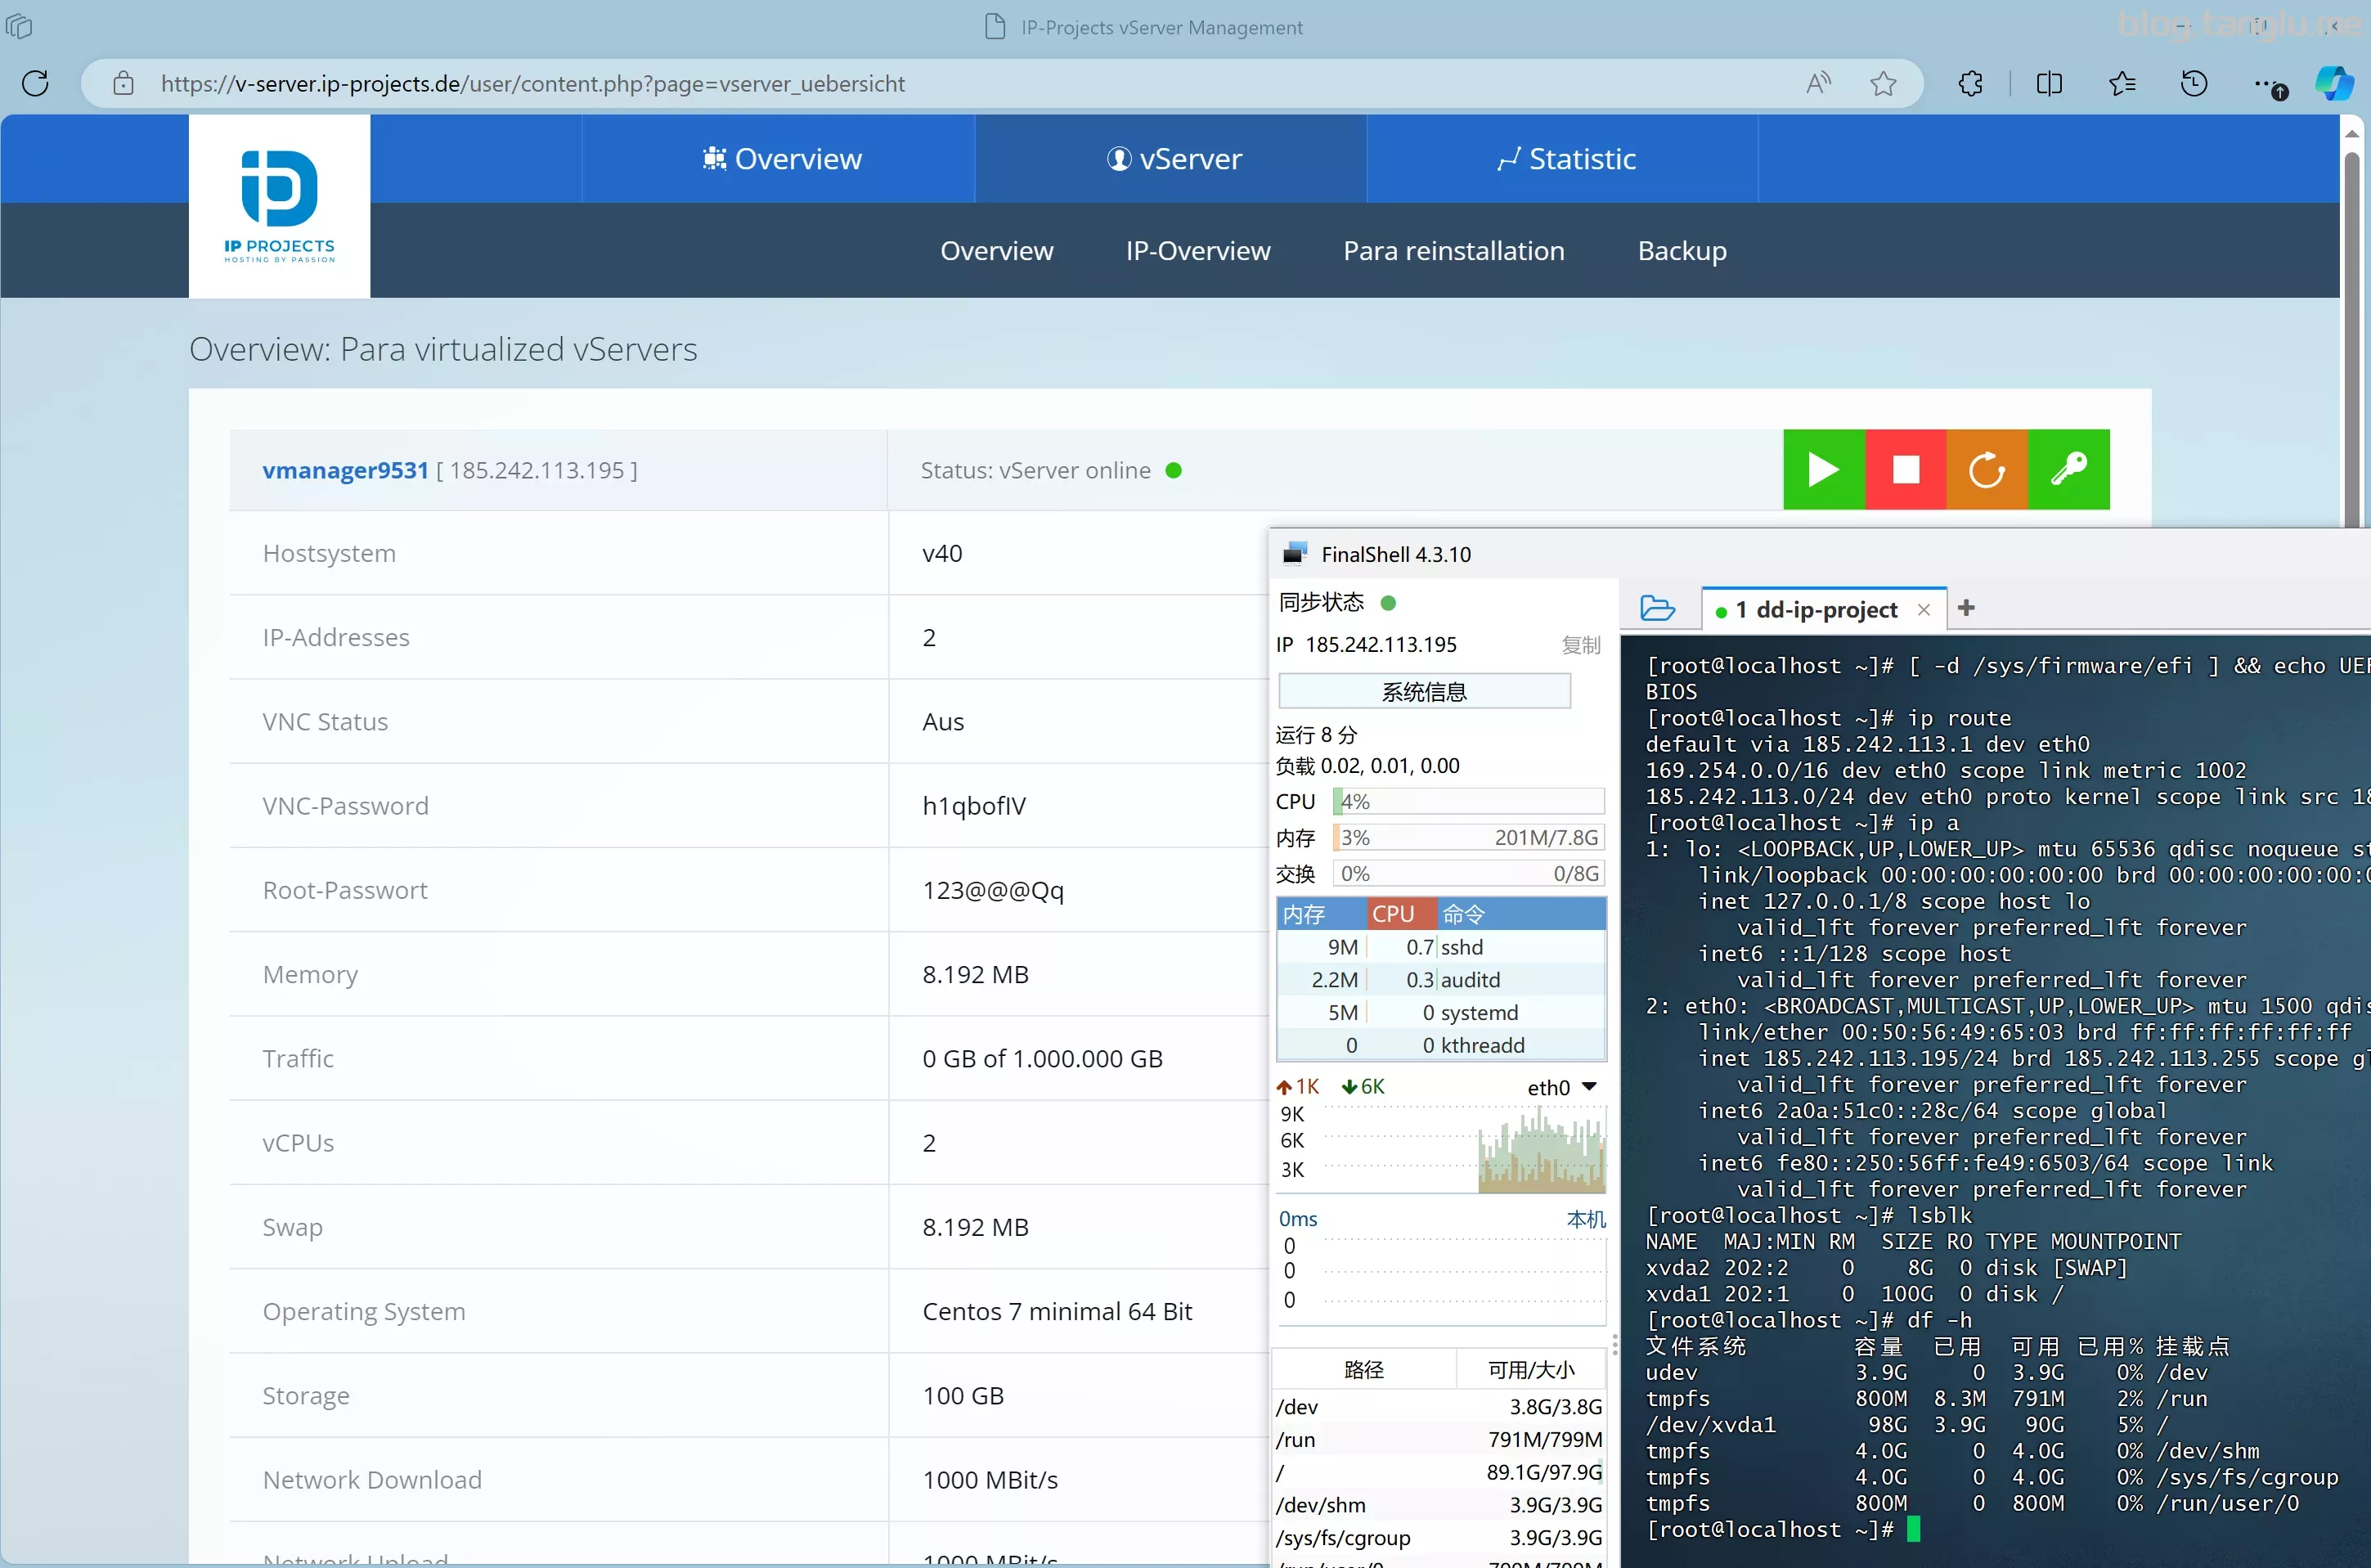Click the green key password icon
This screenshot has width=2371, height=1568.
(2068, 470)
